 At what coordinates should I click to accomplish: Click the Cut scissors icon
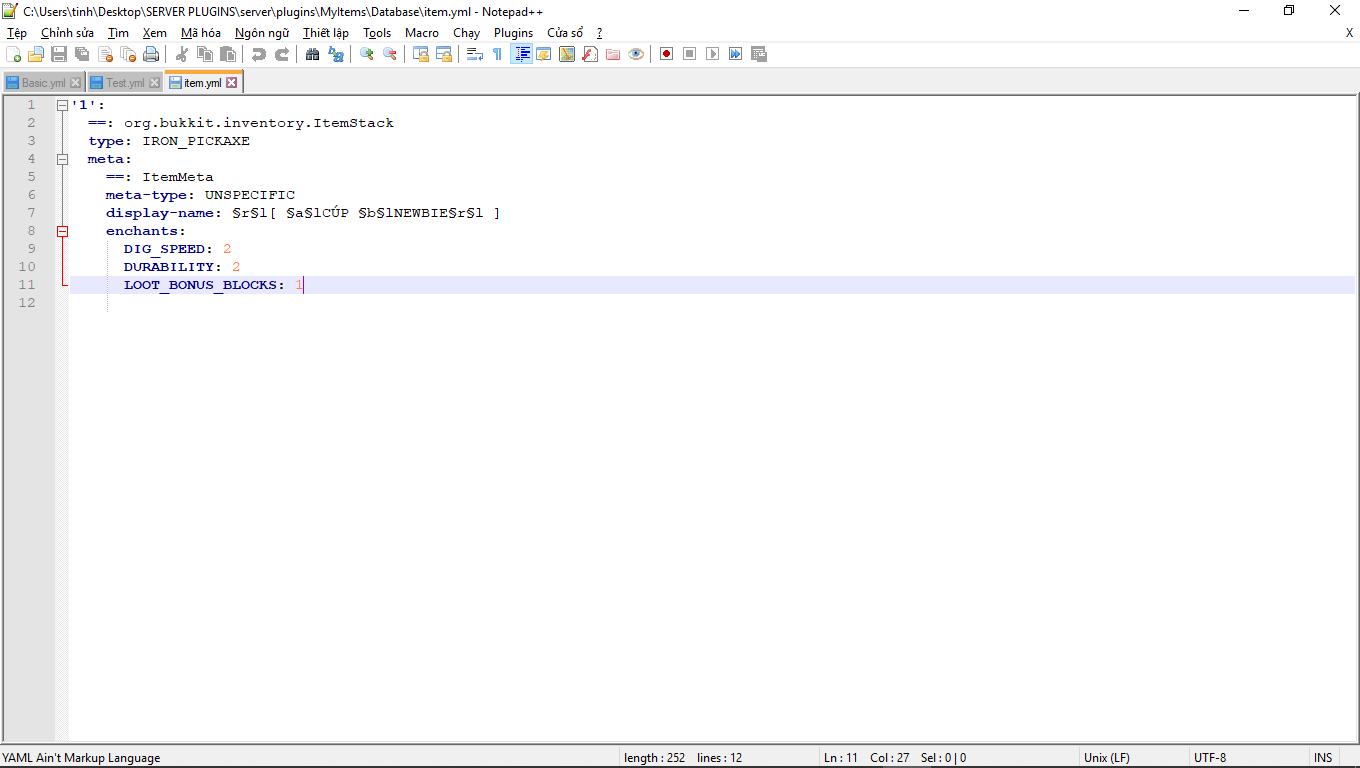tap(182, 54)
